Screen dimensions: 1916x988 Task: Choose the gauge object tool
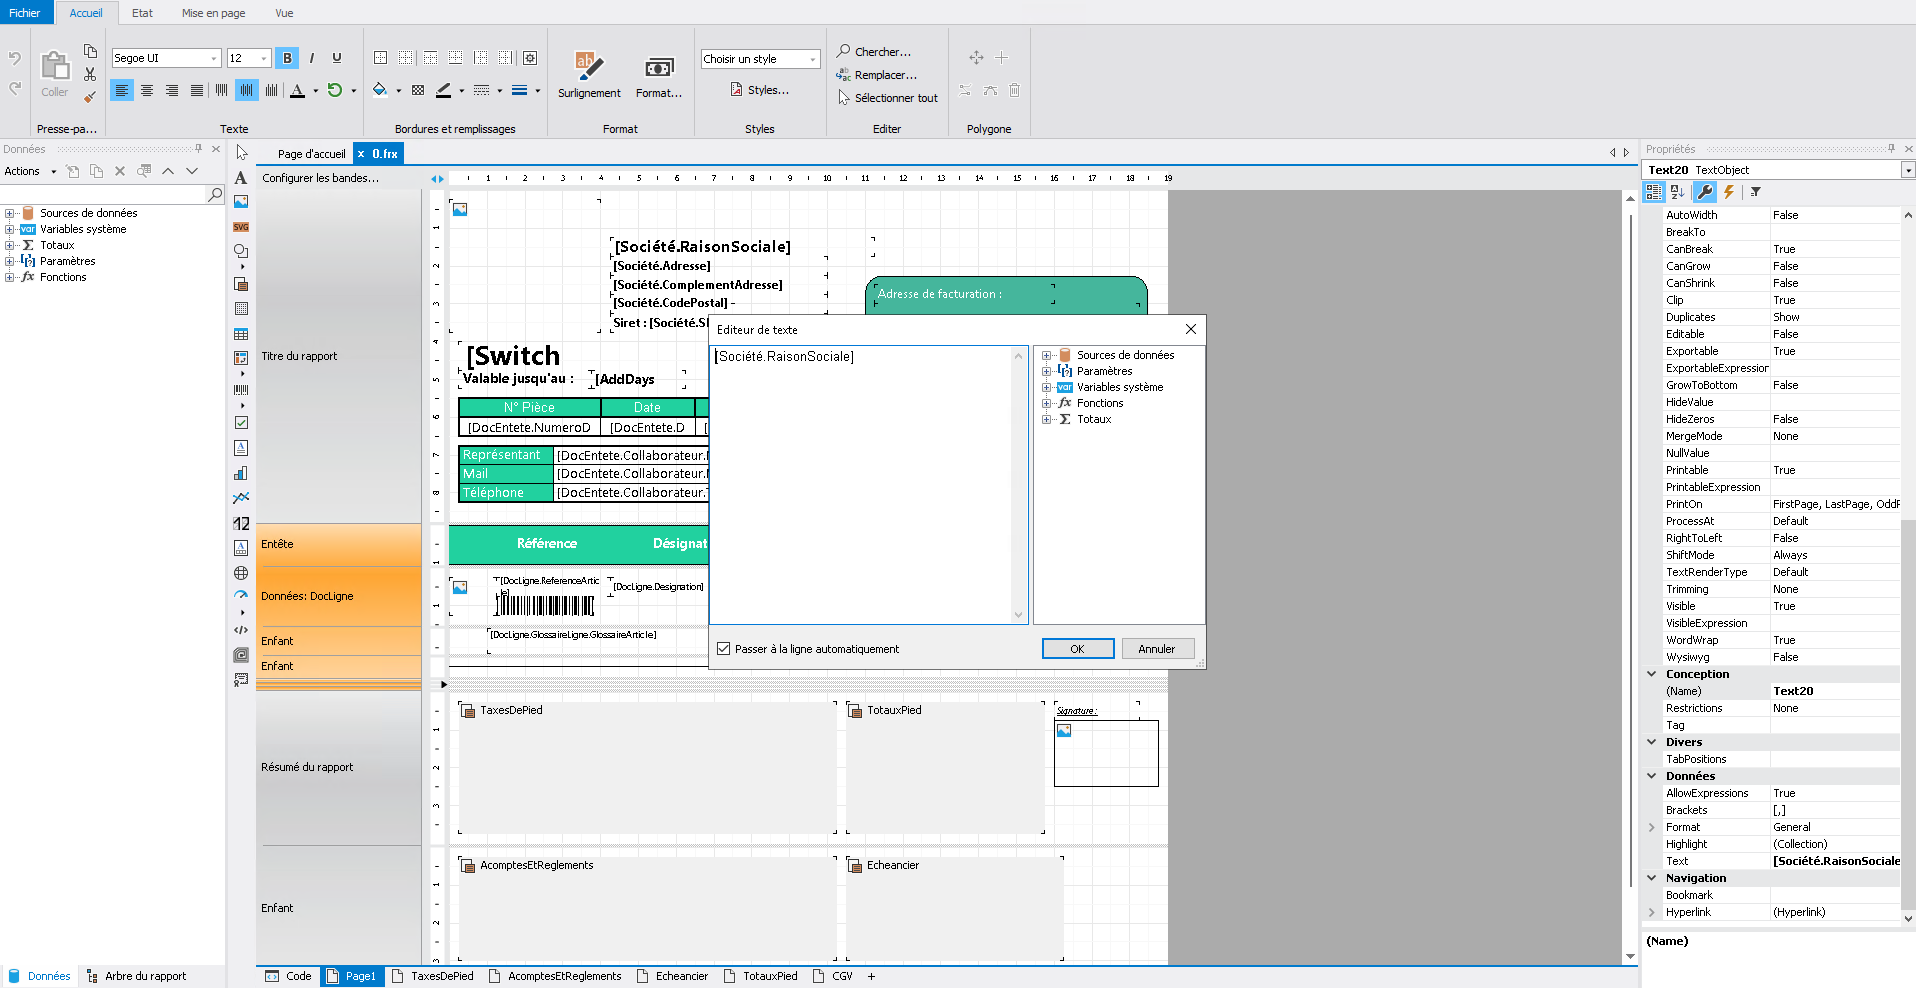241,595
